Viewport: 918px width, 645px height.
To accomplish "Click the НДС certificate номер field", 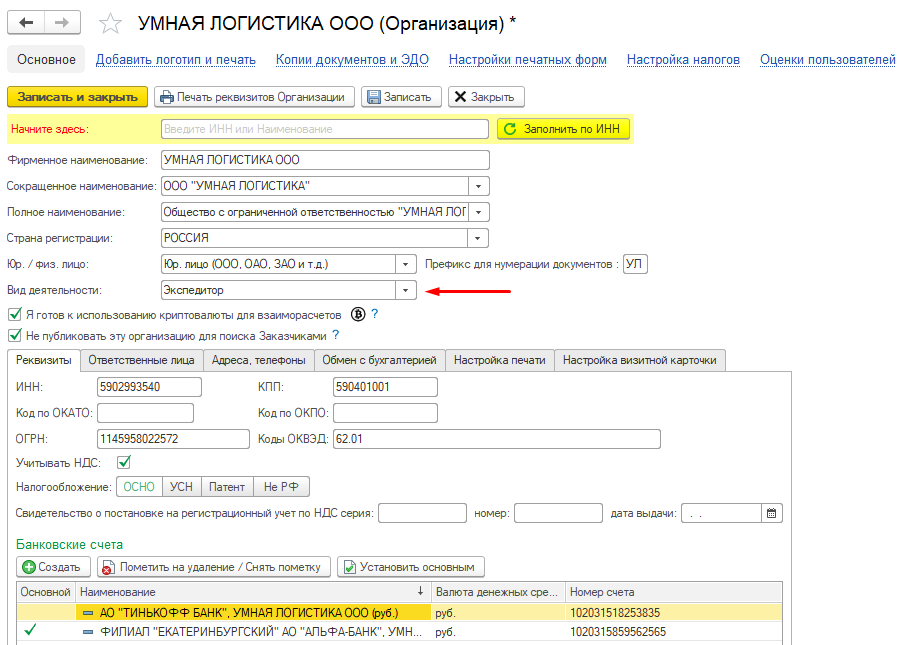I will point(558,513).
